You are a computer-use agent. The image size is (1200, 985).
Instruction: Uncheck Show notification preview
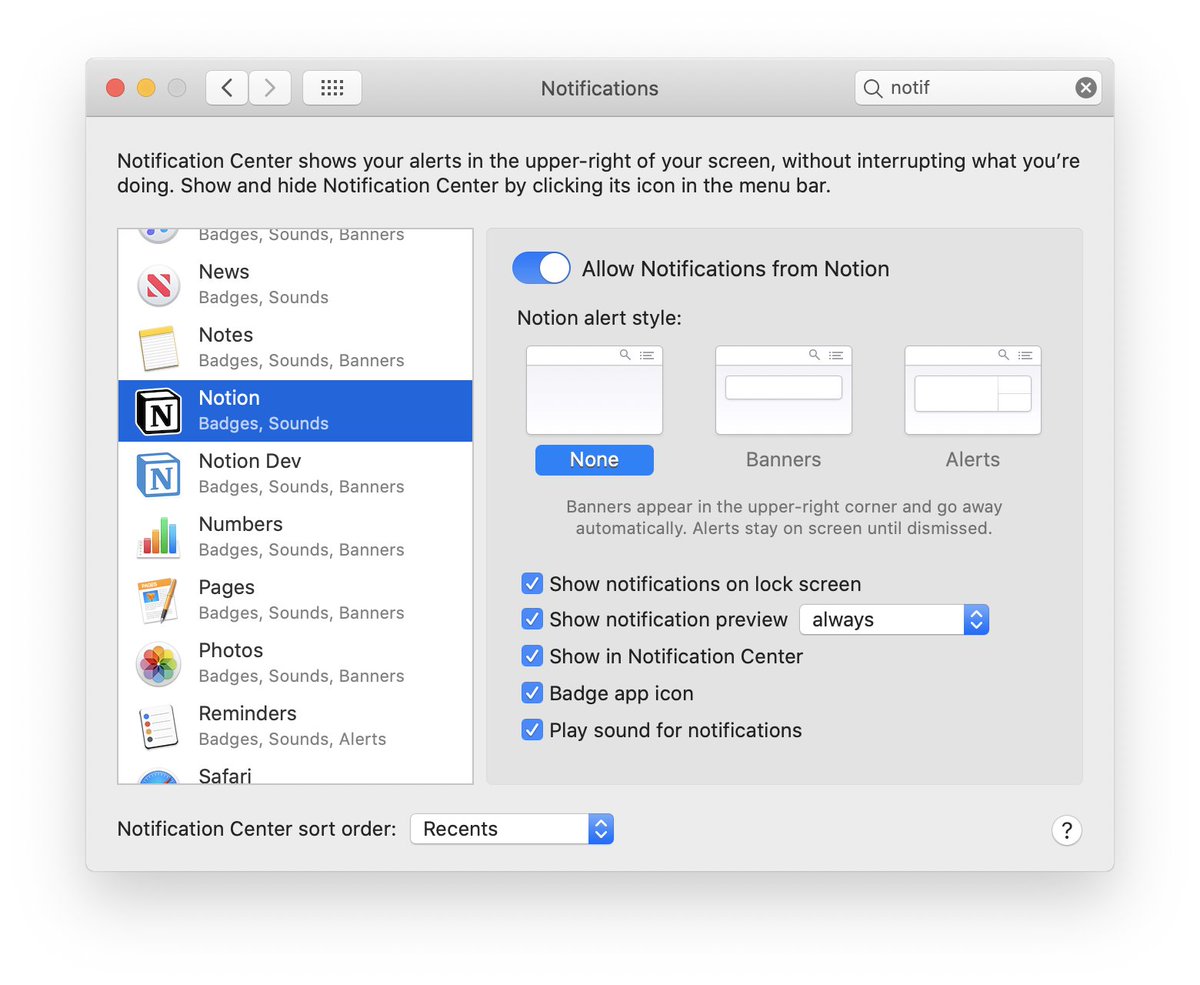(x=532, y=619)
